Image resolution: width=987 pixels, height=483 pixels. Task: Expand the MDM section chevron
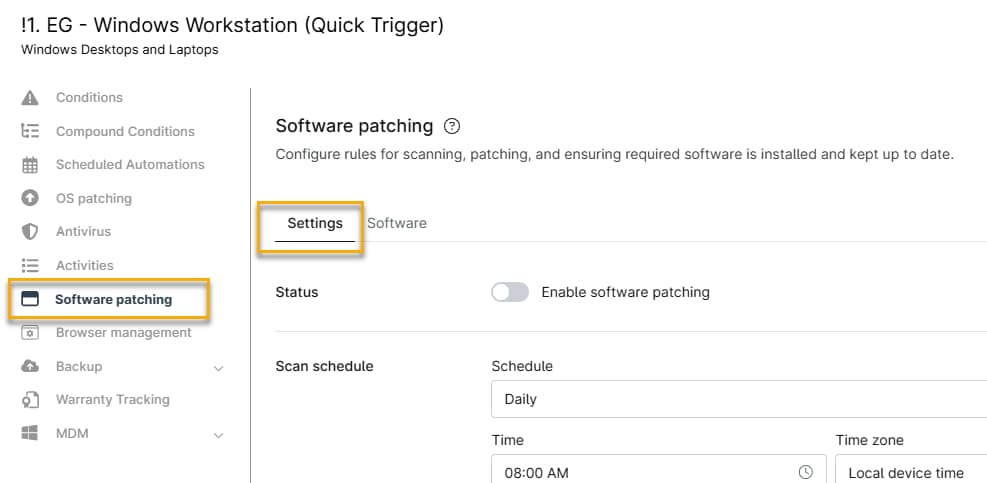tap(219, 434)
